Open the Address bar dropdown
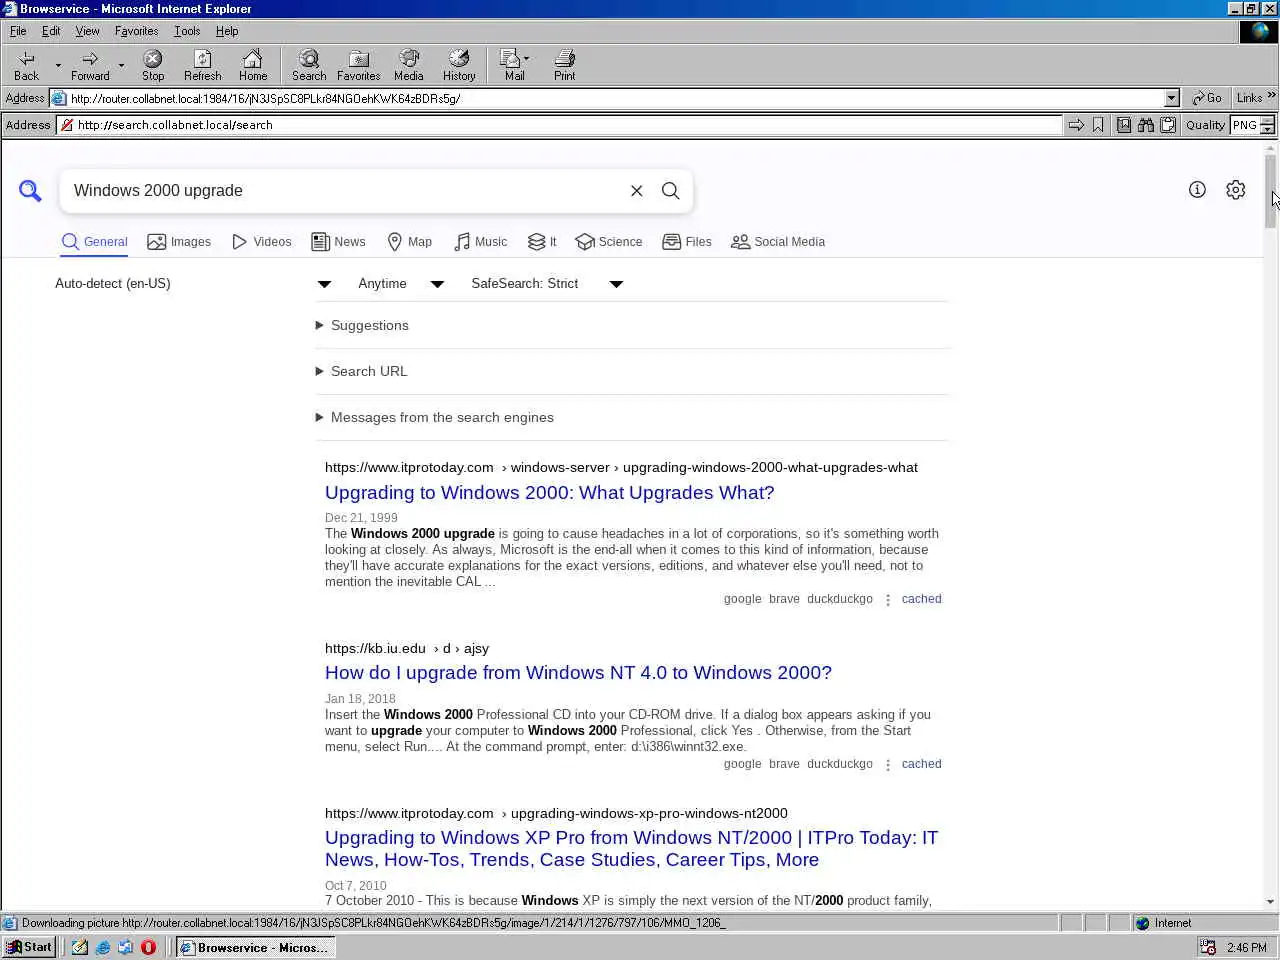The image size is (1280, 960). (x=1172, y=98)
